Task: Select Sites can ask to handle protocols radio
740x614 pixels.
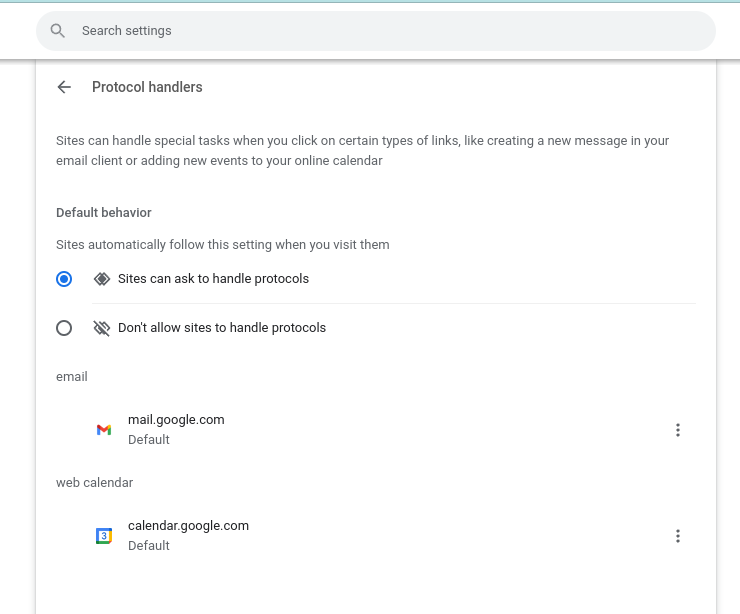Action: (64, 279)
